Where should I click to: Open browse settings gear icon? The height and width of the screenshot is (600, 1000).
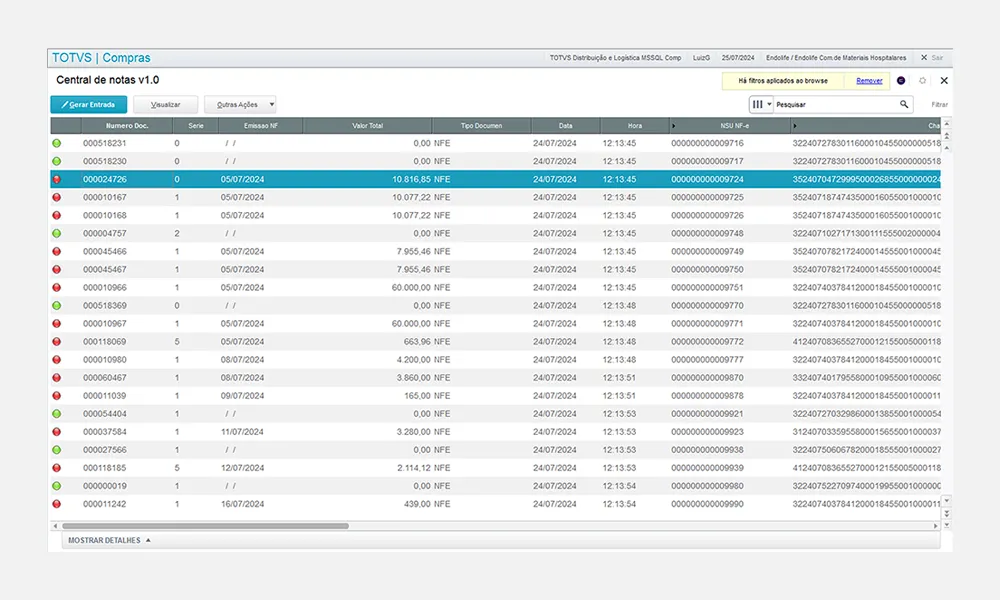[922, 81]
